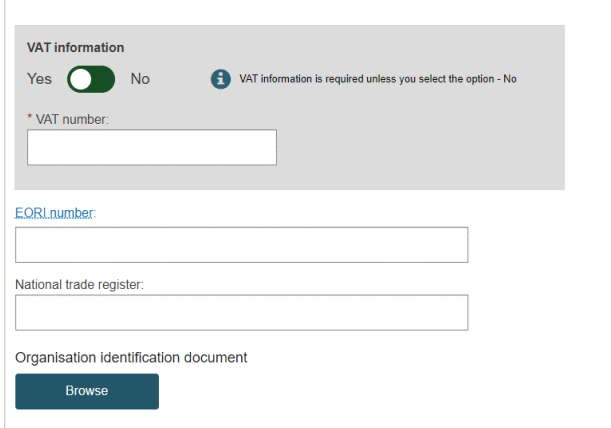
Task: Click the "VAT number:" field label
Action: (x=74, y=118)
